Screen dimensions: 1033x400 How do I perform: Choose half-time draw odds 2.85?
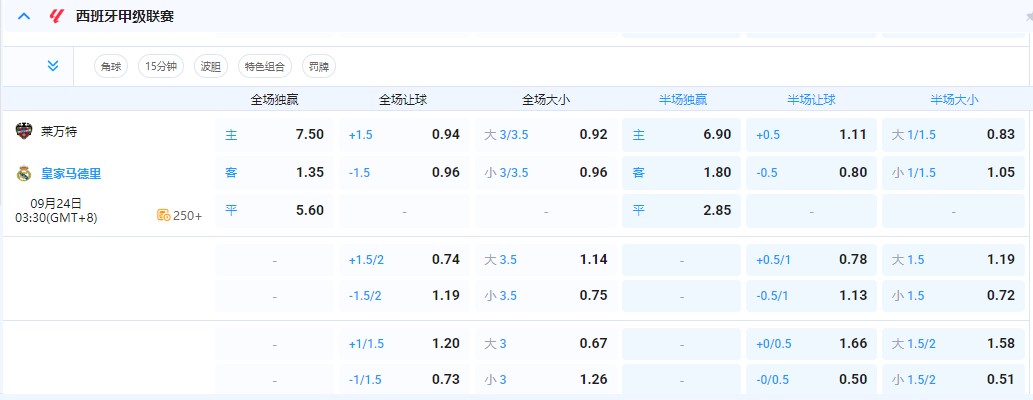pos(682,211)
